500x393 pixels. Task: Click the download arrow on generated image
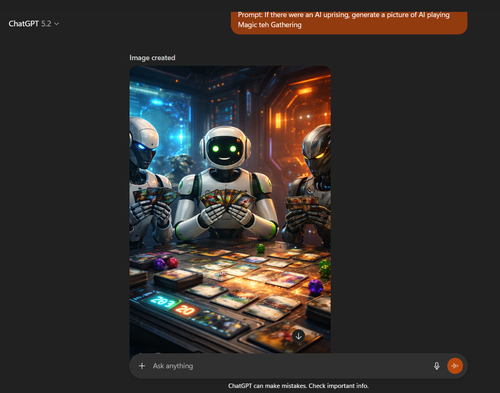pos(299,336)
